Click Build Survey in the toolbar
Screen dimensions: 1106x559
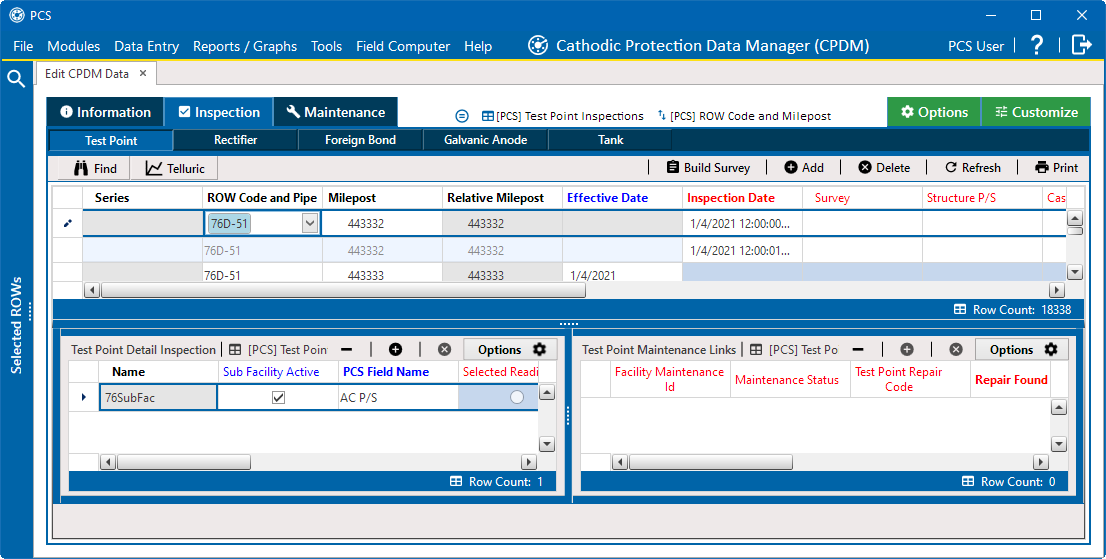[x=707, y=168]
